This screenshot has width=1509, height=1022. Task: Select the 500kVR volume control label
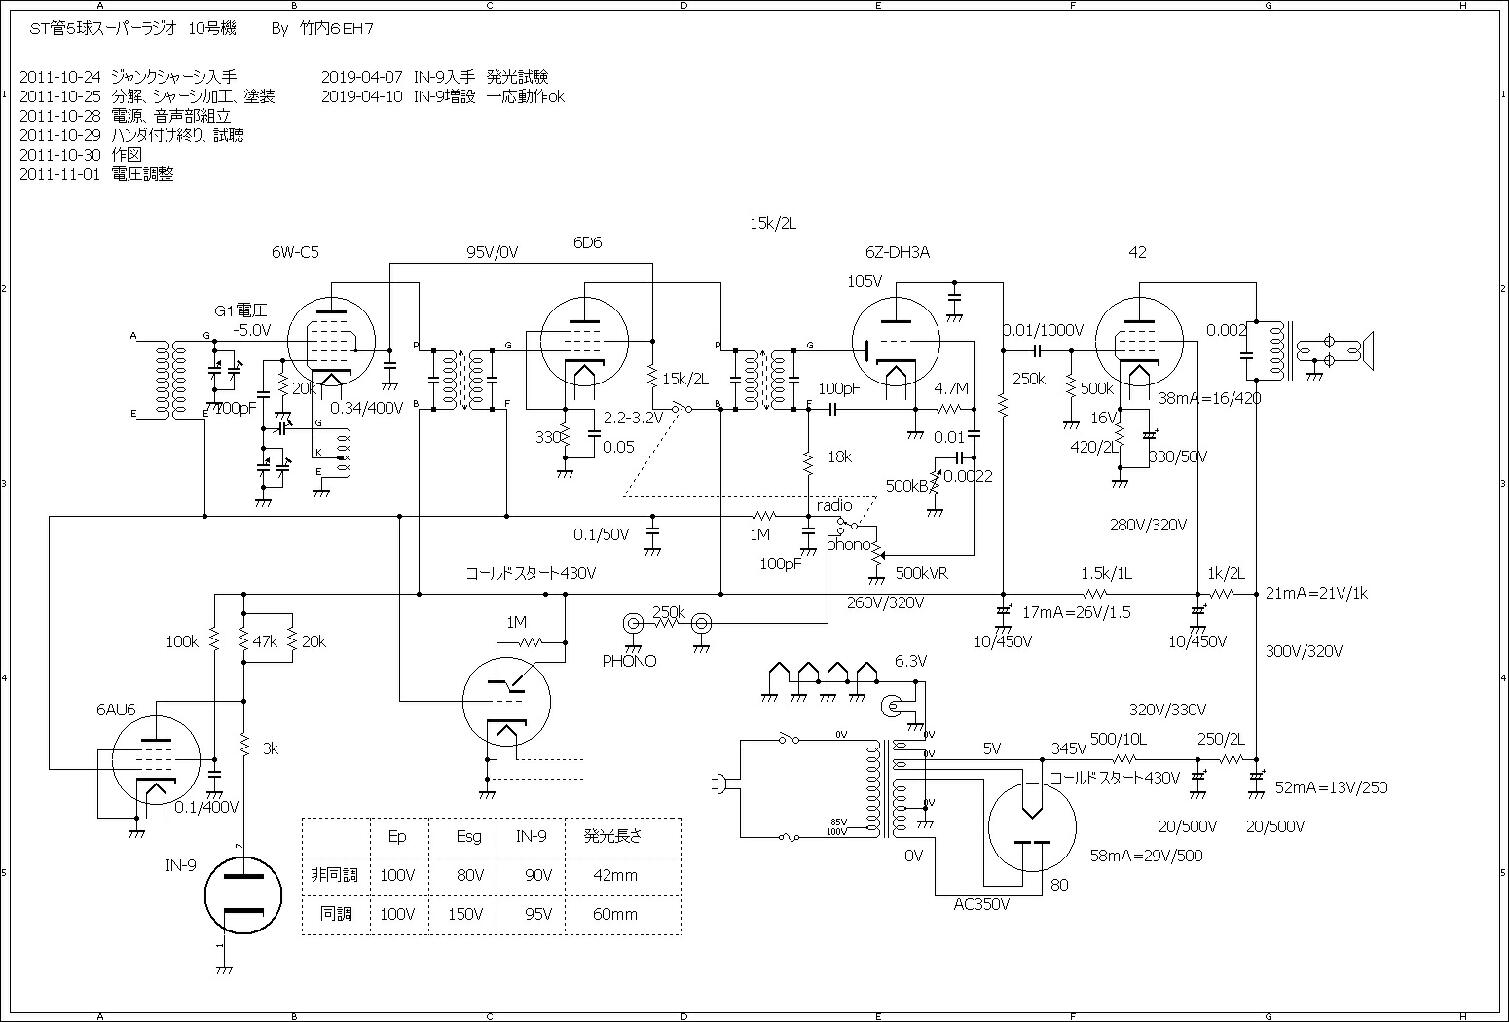921,574
